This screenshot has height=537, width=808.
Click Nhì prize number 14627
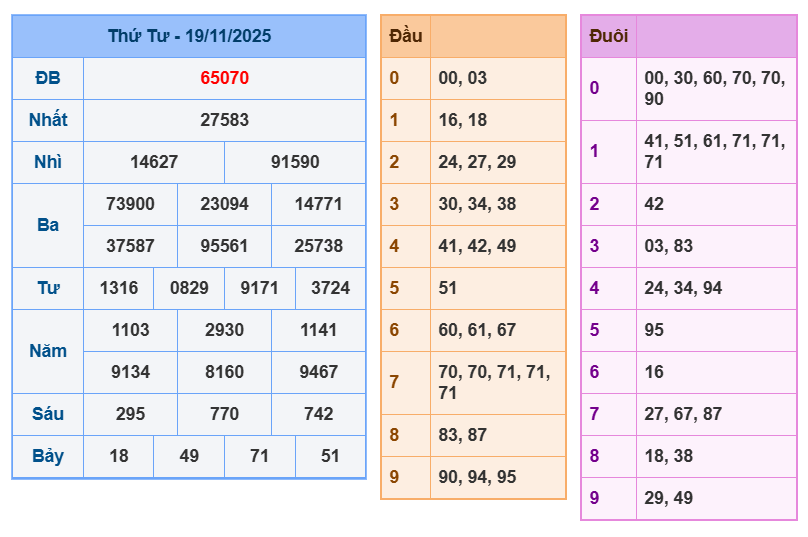[x=154, y=162]
